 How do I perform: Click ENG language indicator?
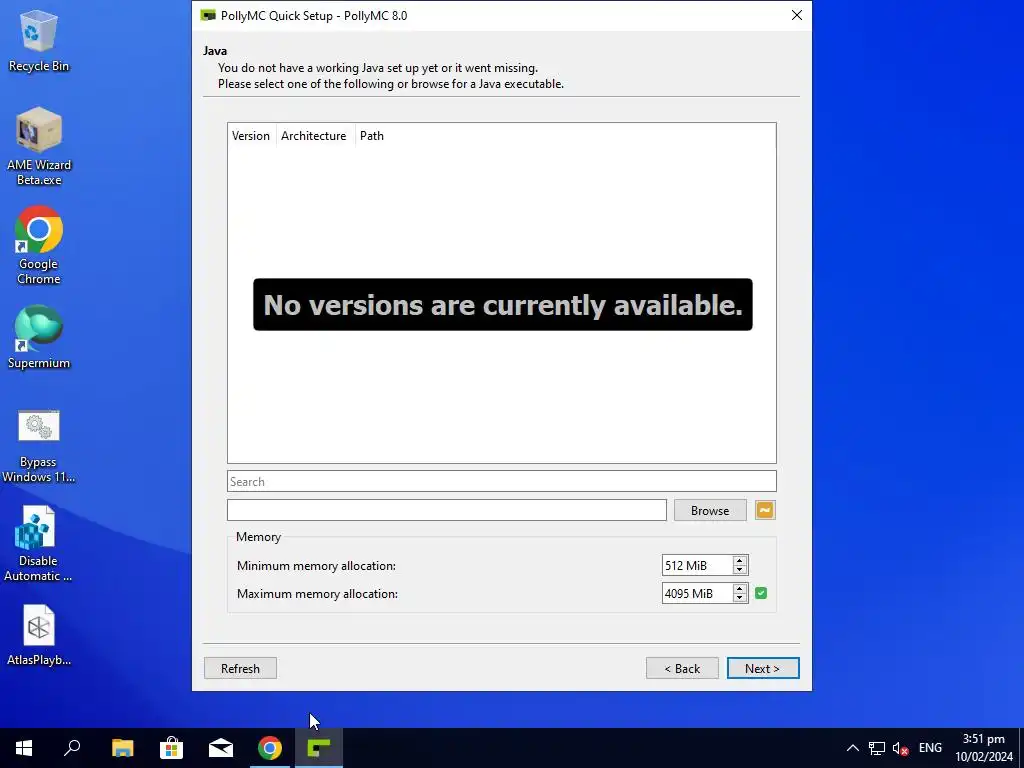tap(930, 748)
